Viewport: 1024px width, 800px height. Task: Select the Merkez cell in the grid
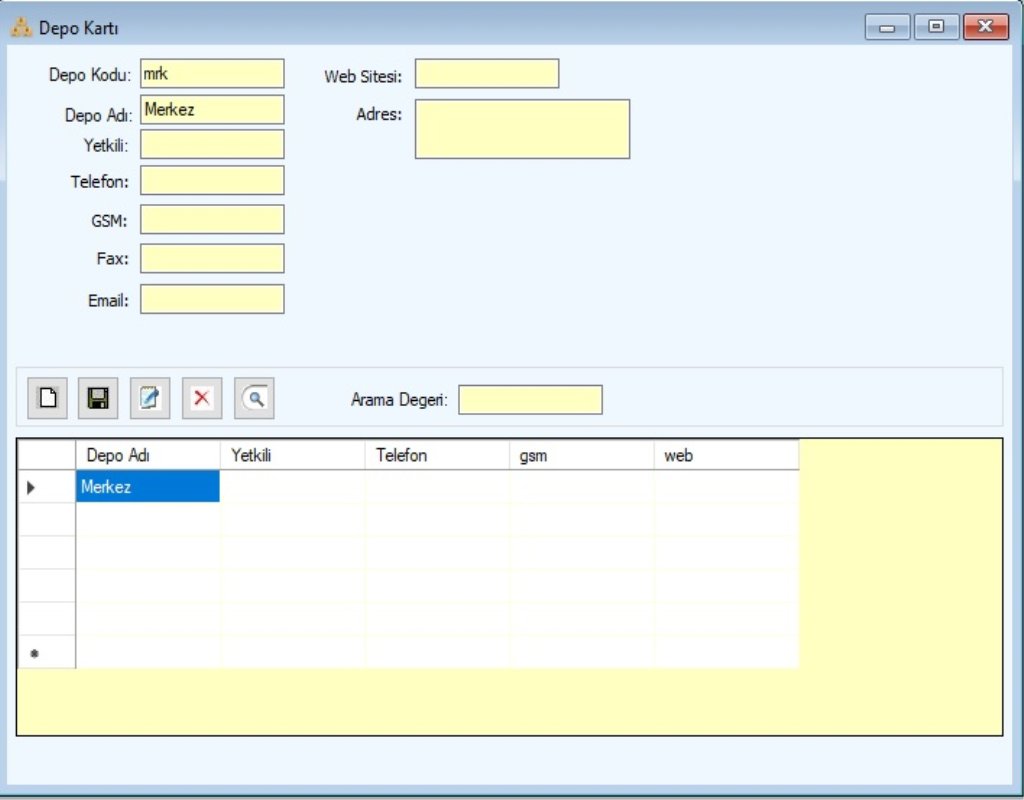(x=148, y=487)
